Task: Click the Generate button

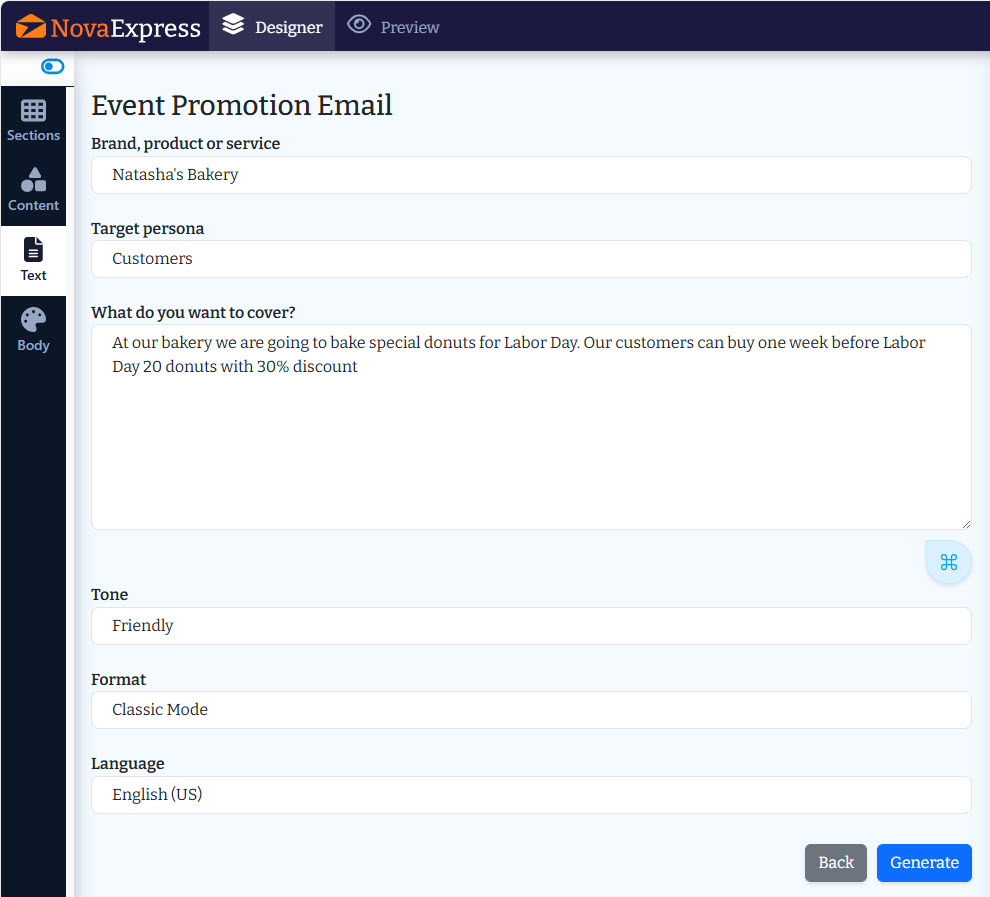Action: pos(924,862)
